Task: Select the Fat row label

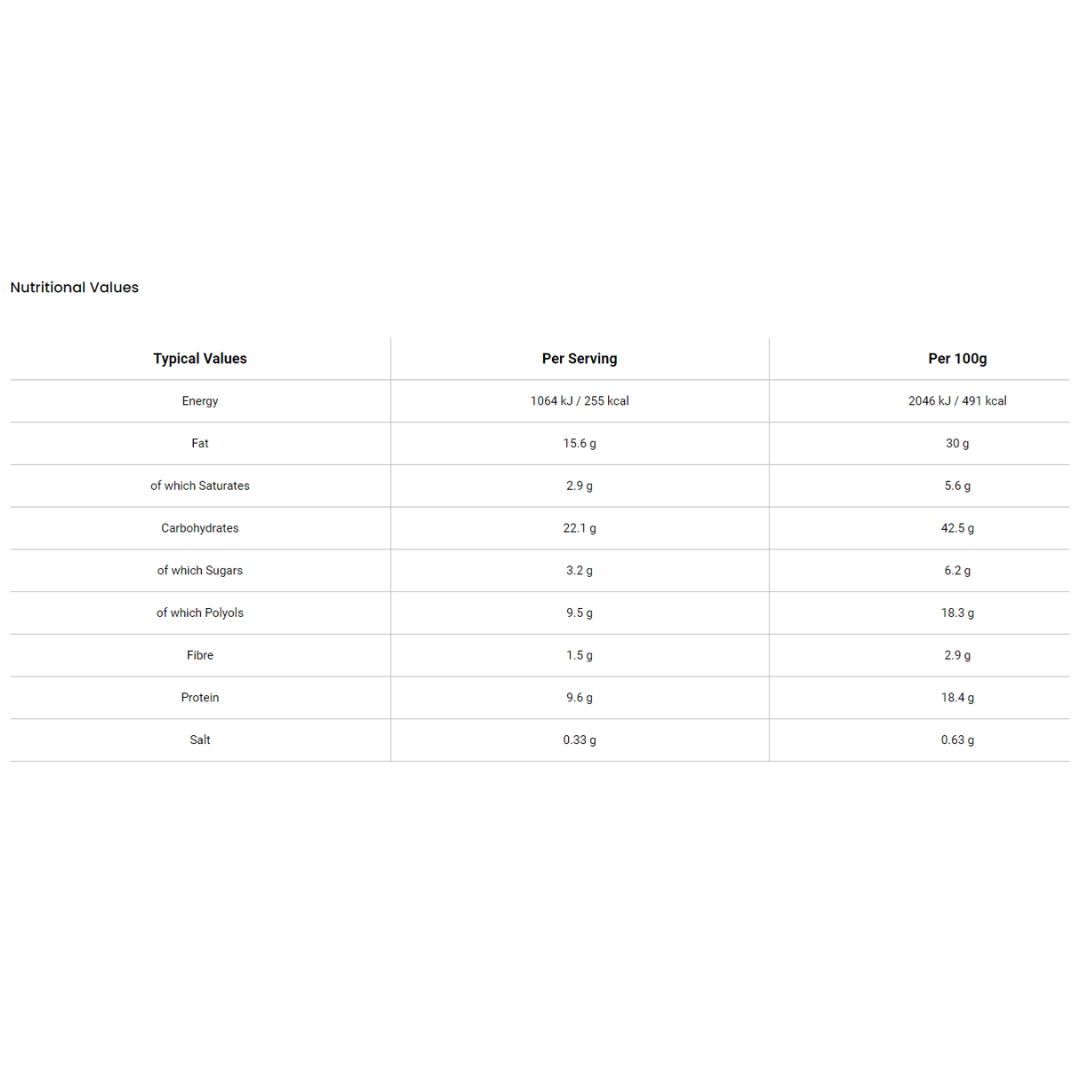Action: coord(200,443)
